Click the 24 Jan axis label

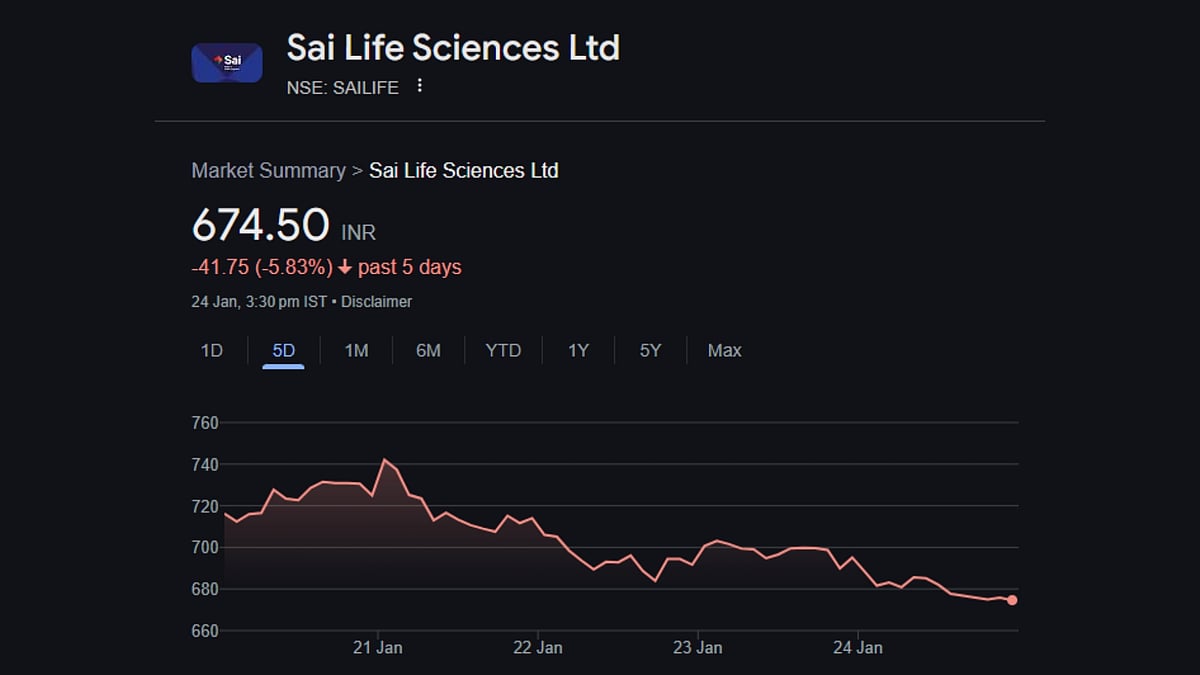(x=858, y=648)
